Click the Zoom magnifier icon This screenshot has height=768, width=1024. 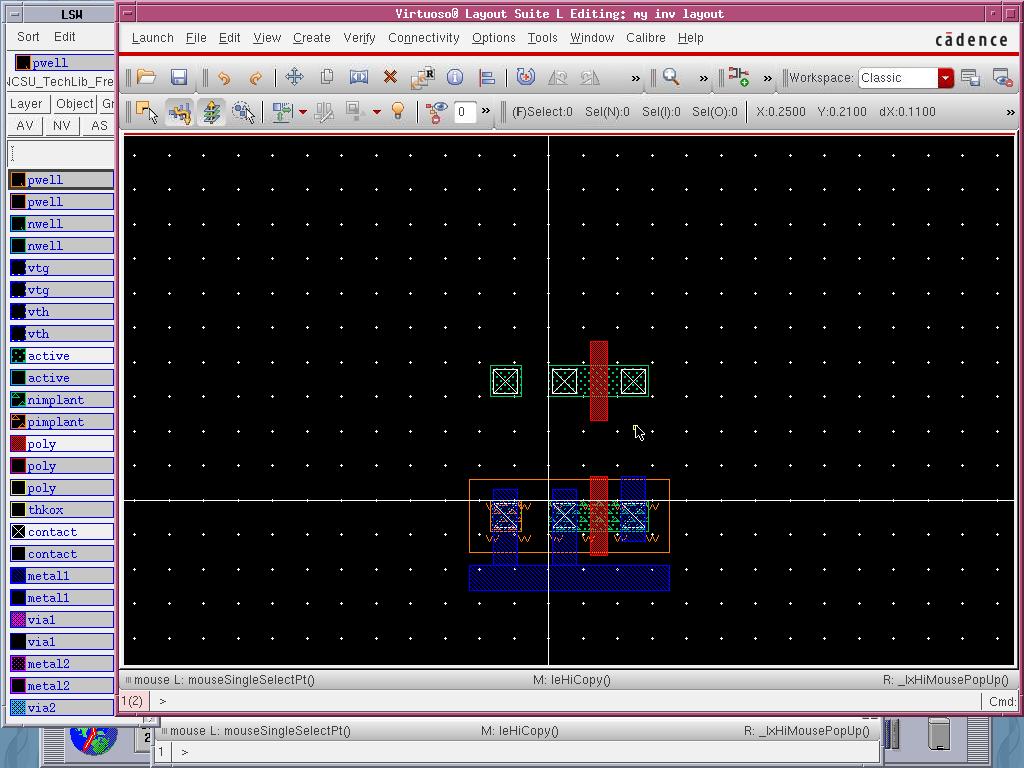click(x=671, y=77)
